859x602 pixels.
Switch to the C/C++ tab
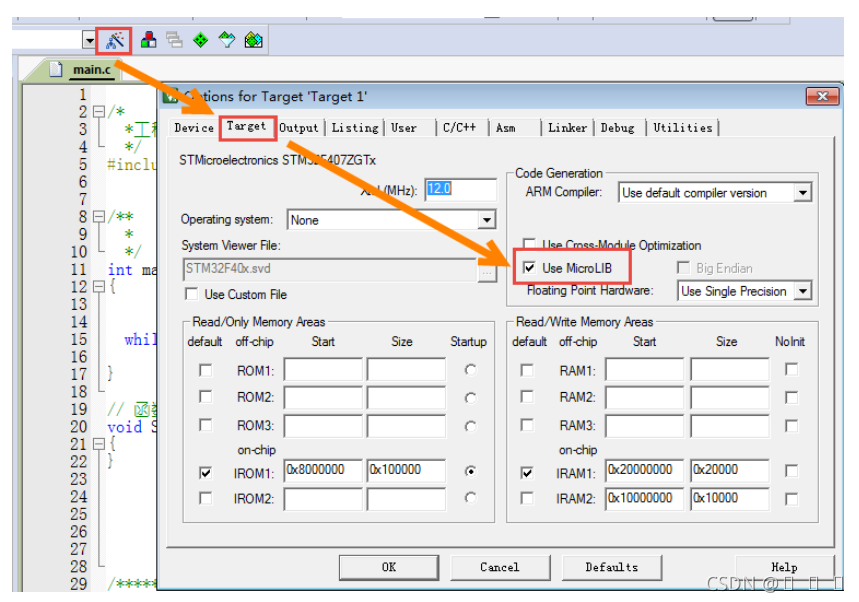(459, 128)
